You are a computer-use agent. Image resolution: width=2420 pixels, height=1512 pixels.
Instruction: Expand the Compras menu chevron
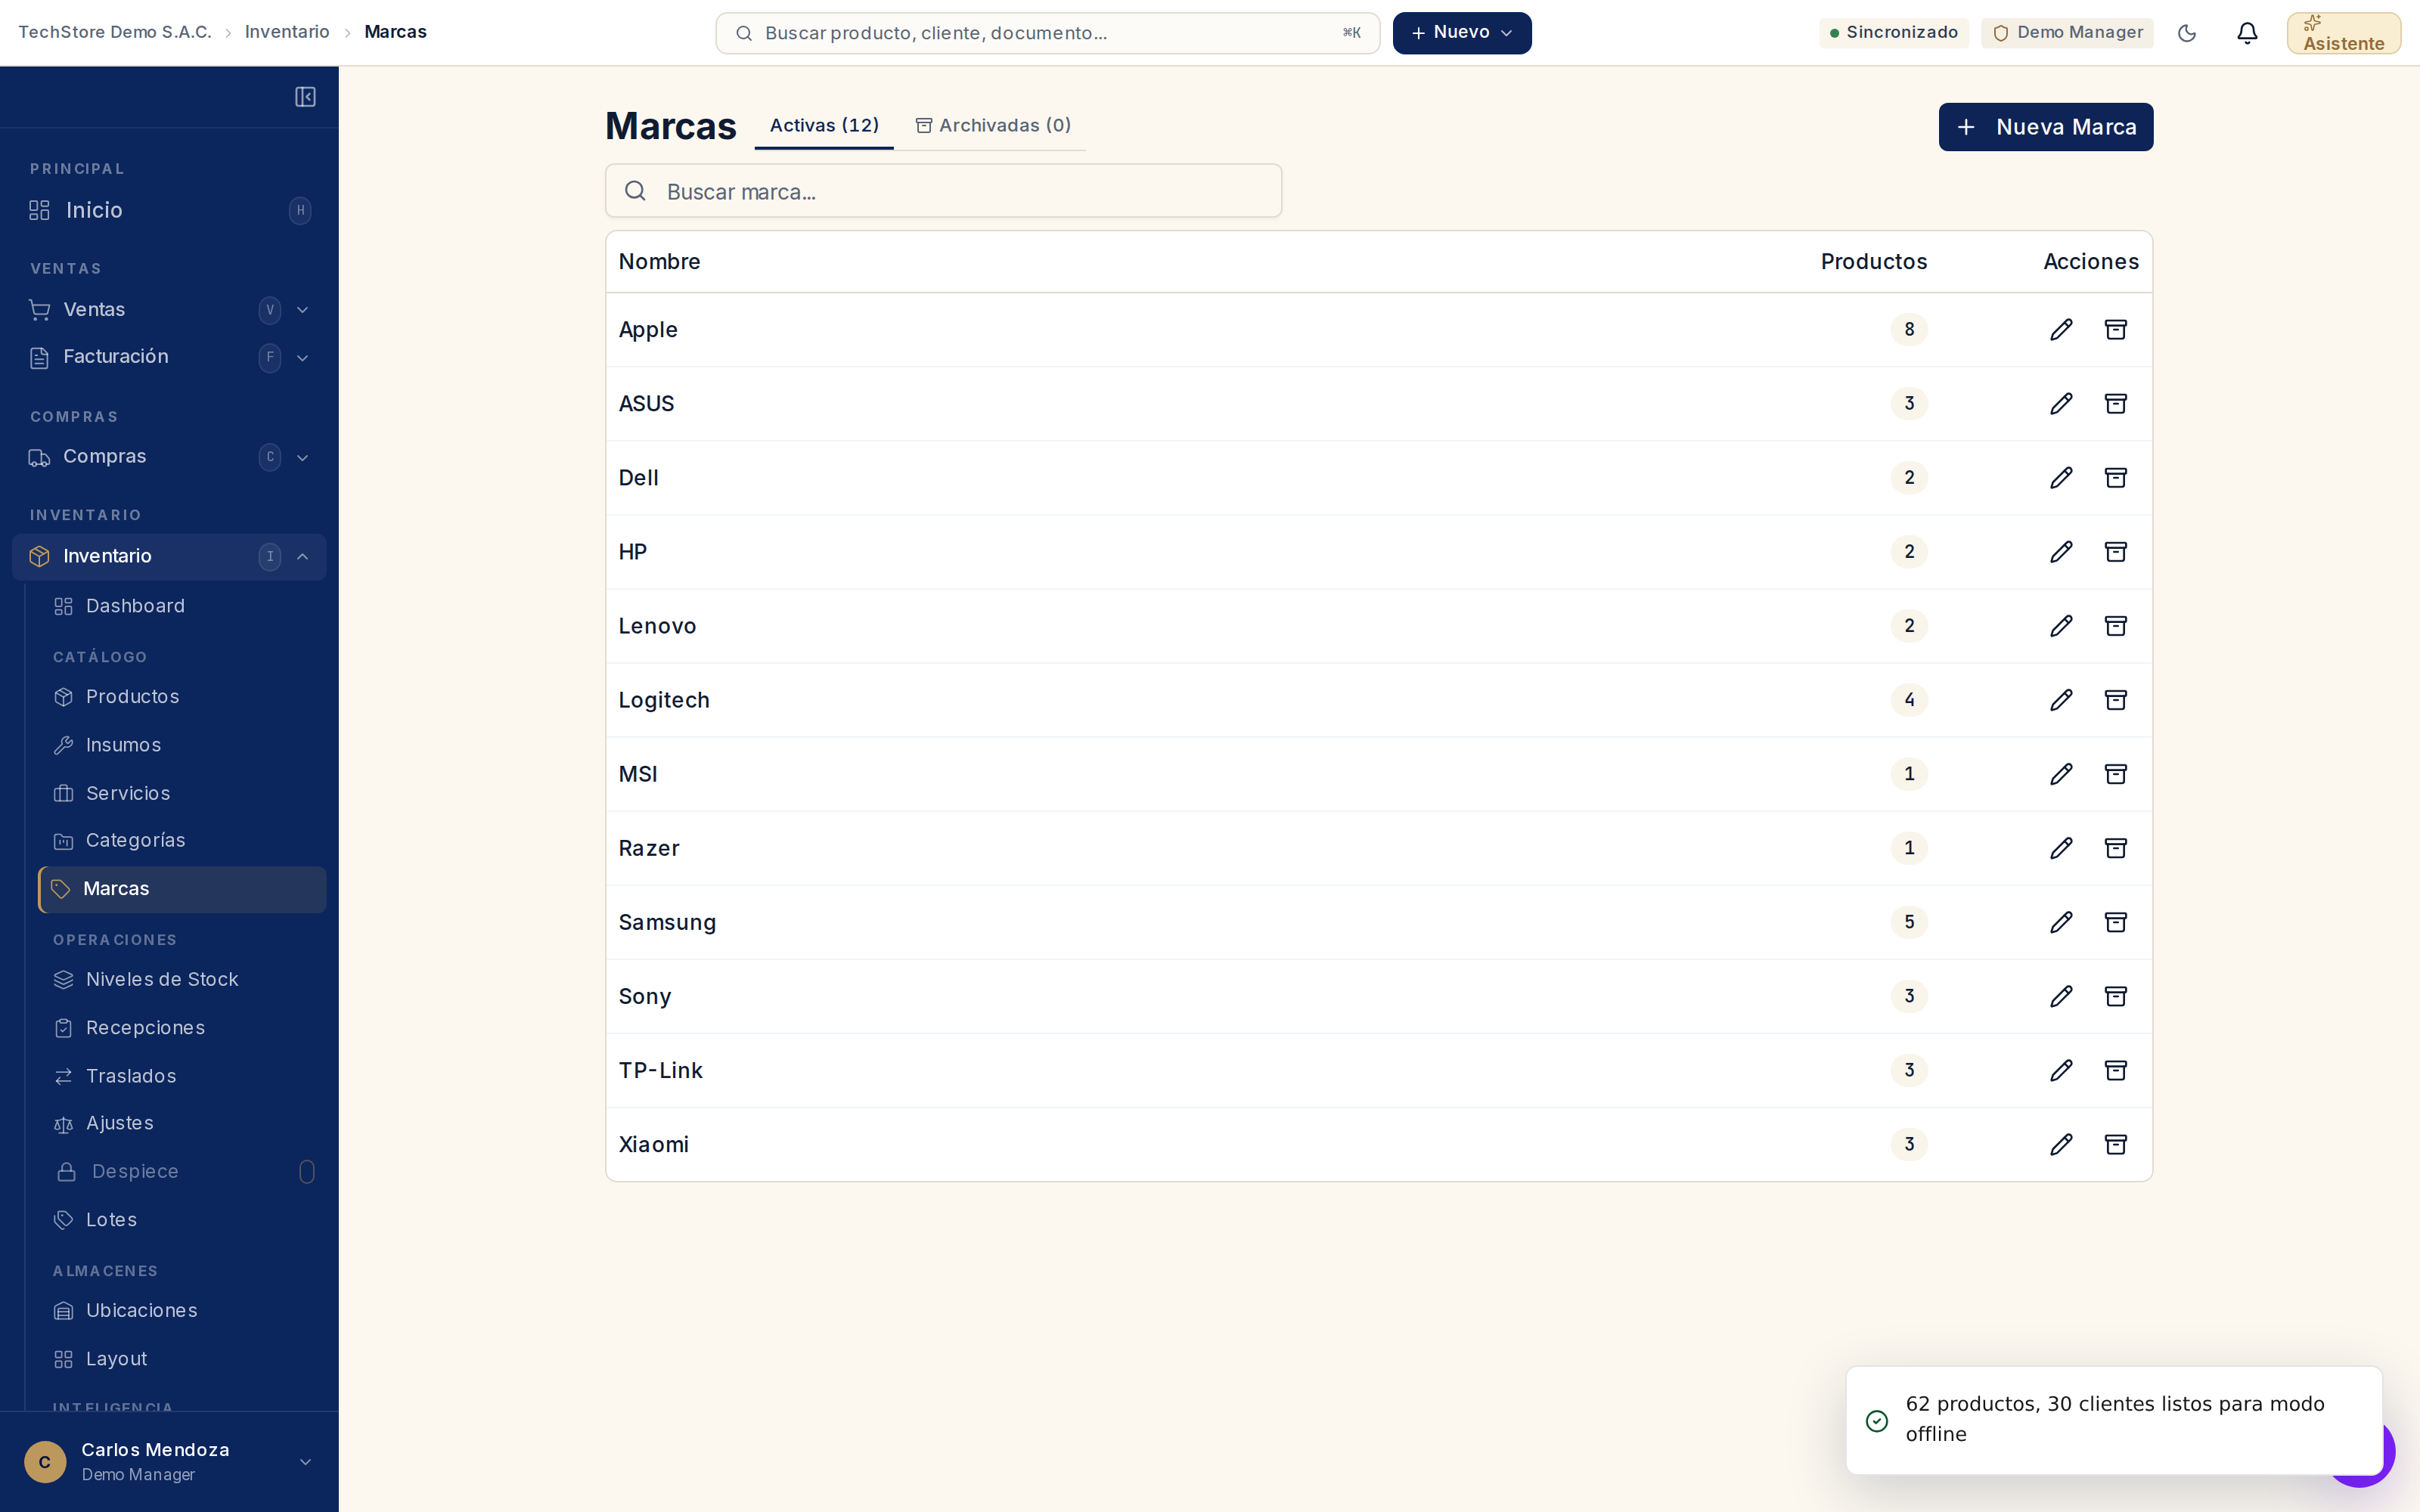click(302, 457)
